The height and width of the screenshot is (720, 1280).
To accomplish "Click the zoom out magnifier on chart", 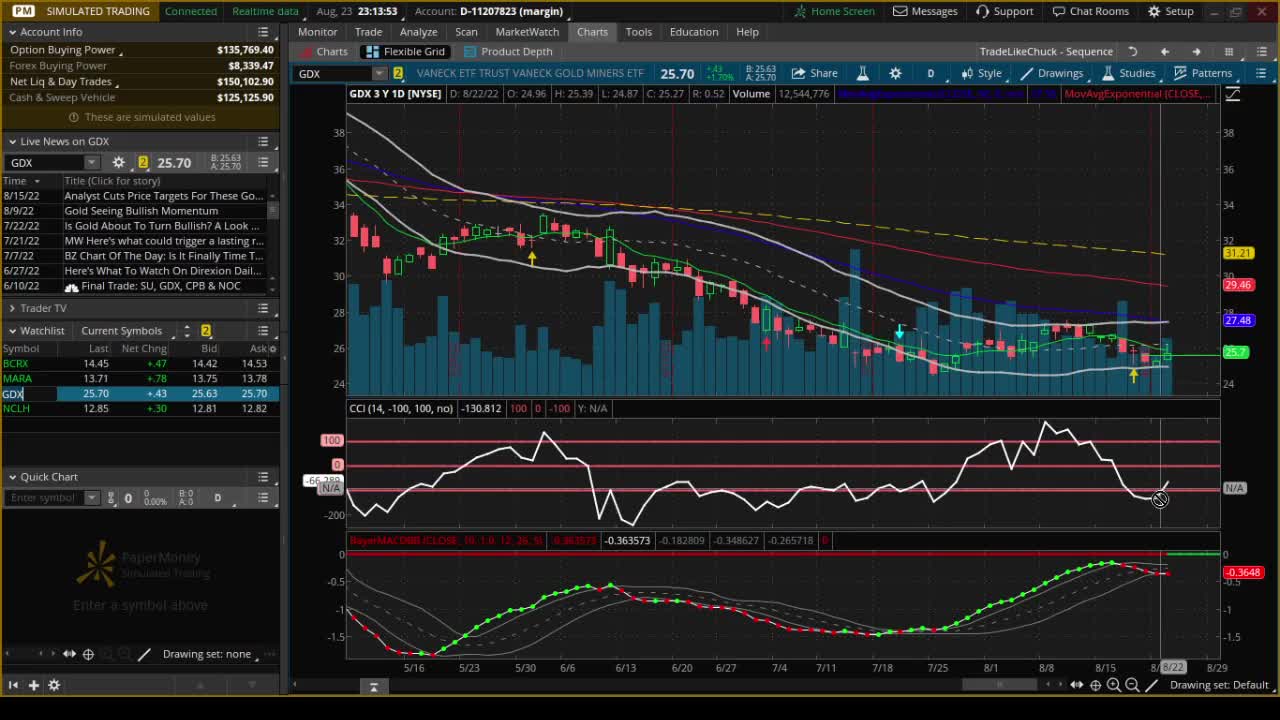I will click(1132, 685).
